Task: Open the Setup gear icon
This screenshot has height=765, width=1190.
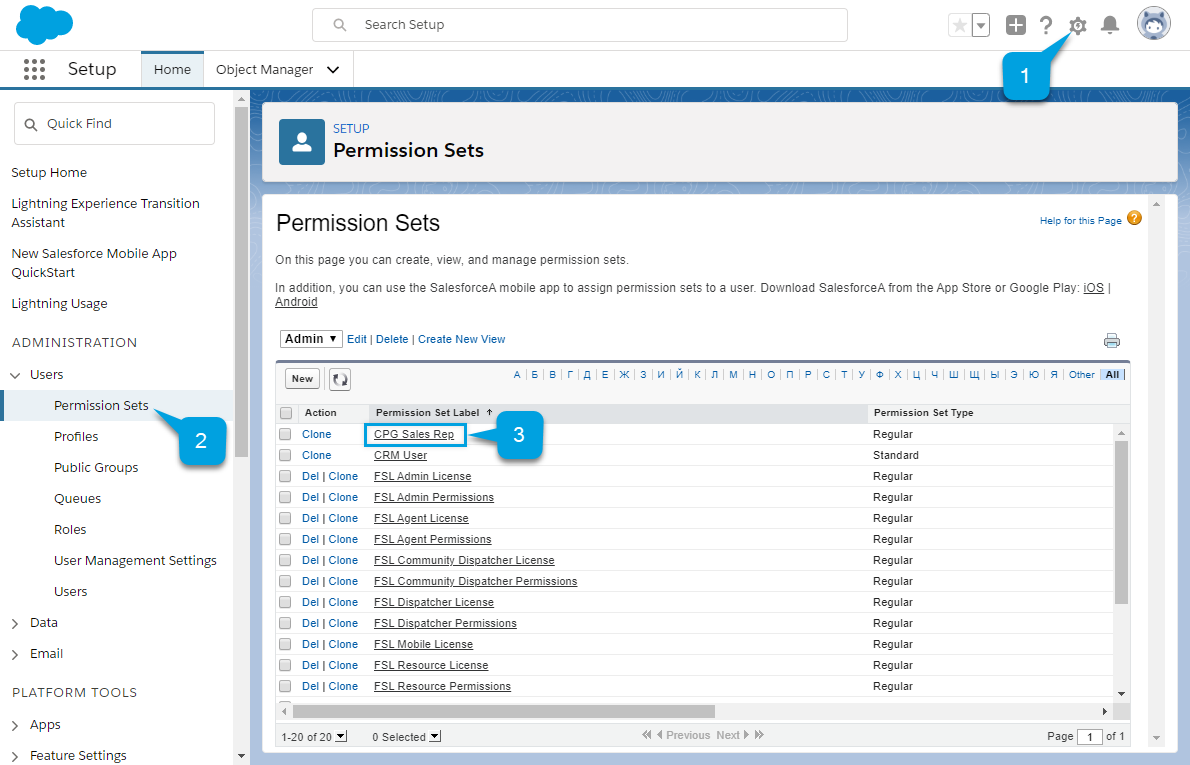Action: click(x=1077, y=24)
